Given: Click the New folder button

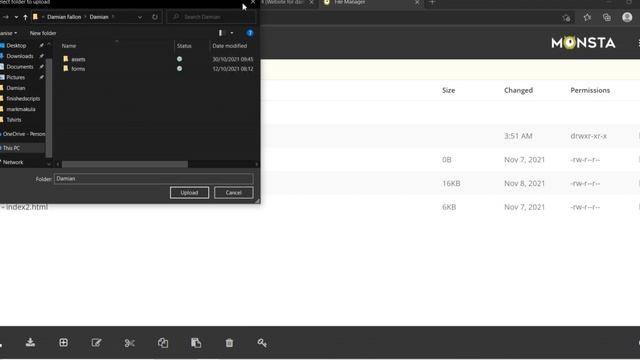Looking at the screenshot, I should 43,33.
